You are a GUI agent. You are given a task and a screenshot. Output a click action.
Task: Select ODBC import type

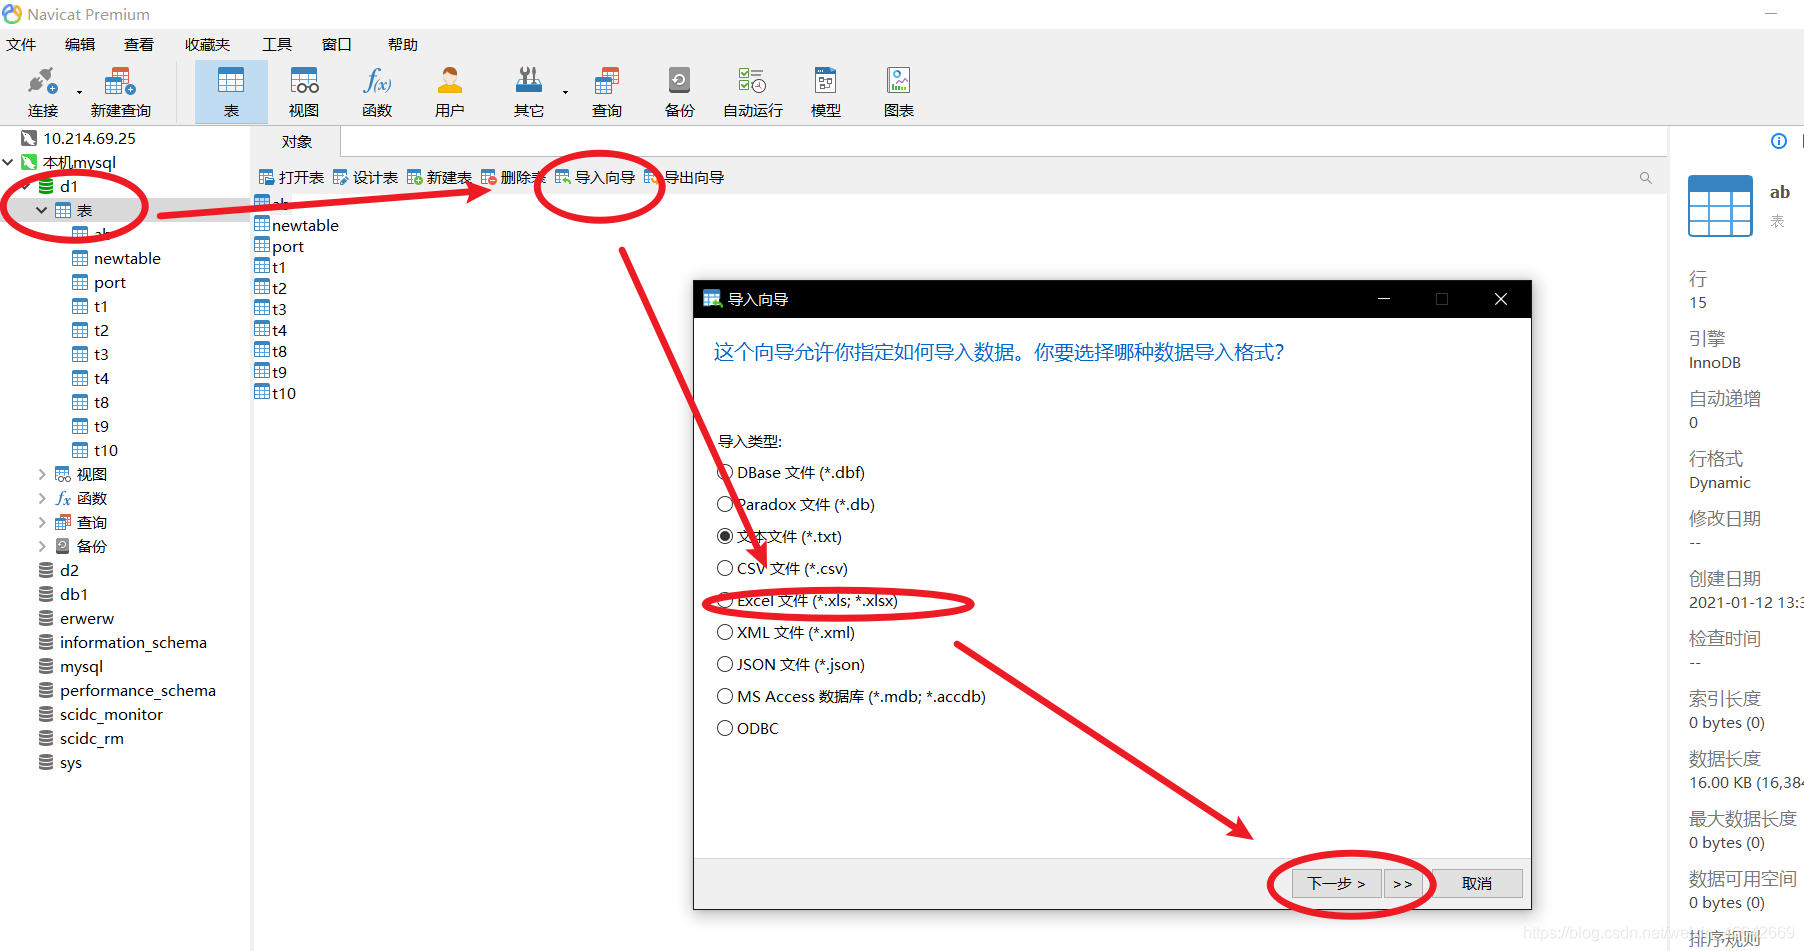[x=748, y=728]
